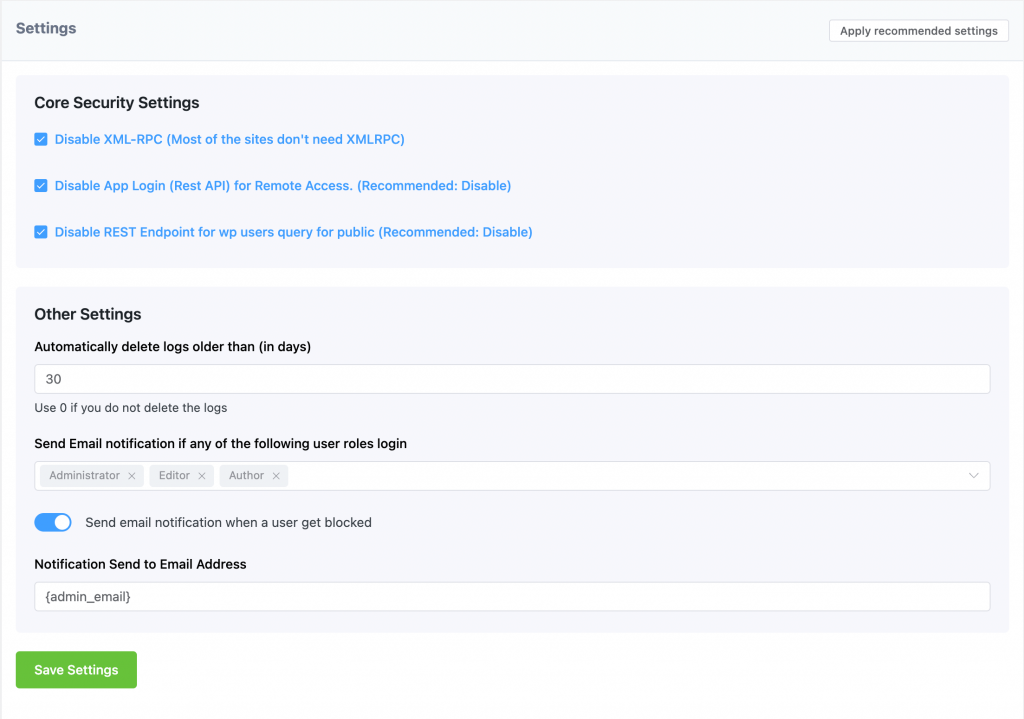Image resolution: width=1024 pixels, height=719 pixels.
Task: Remove the Author role via its x icon
Action: pyautogui.click(x=277, y=475)
